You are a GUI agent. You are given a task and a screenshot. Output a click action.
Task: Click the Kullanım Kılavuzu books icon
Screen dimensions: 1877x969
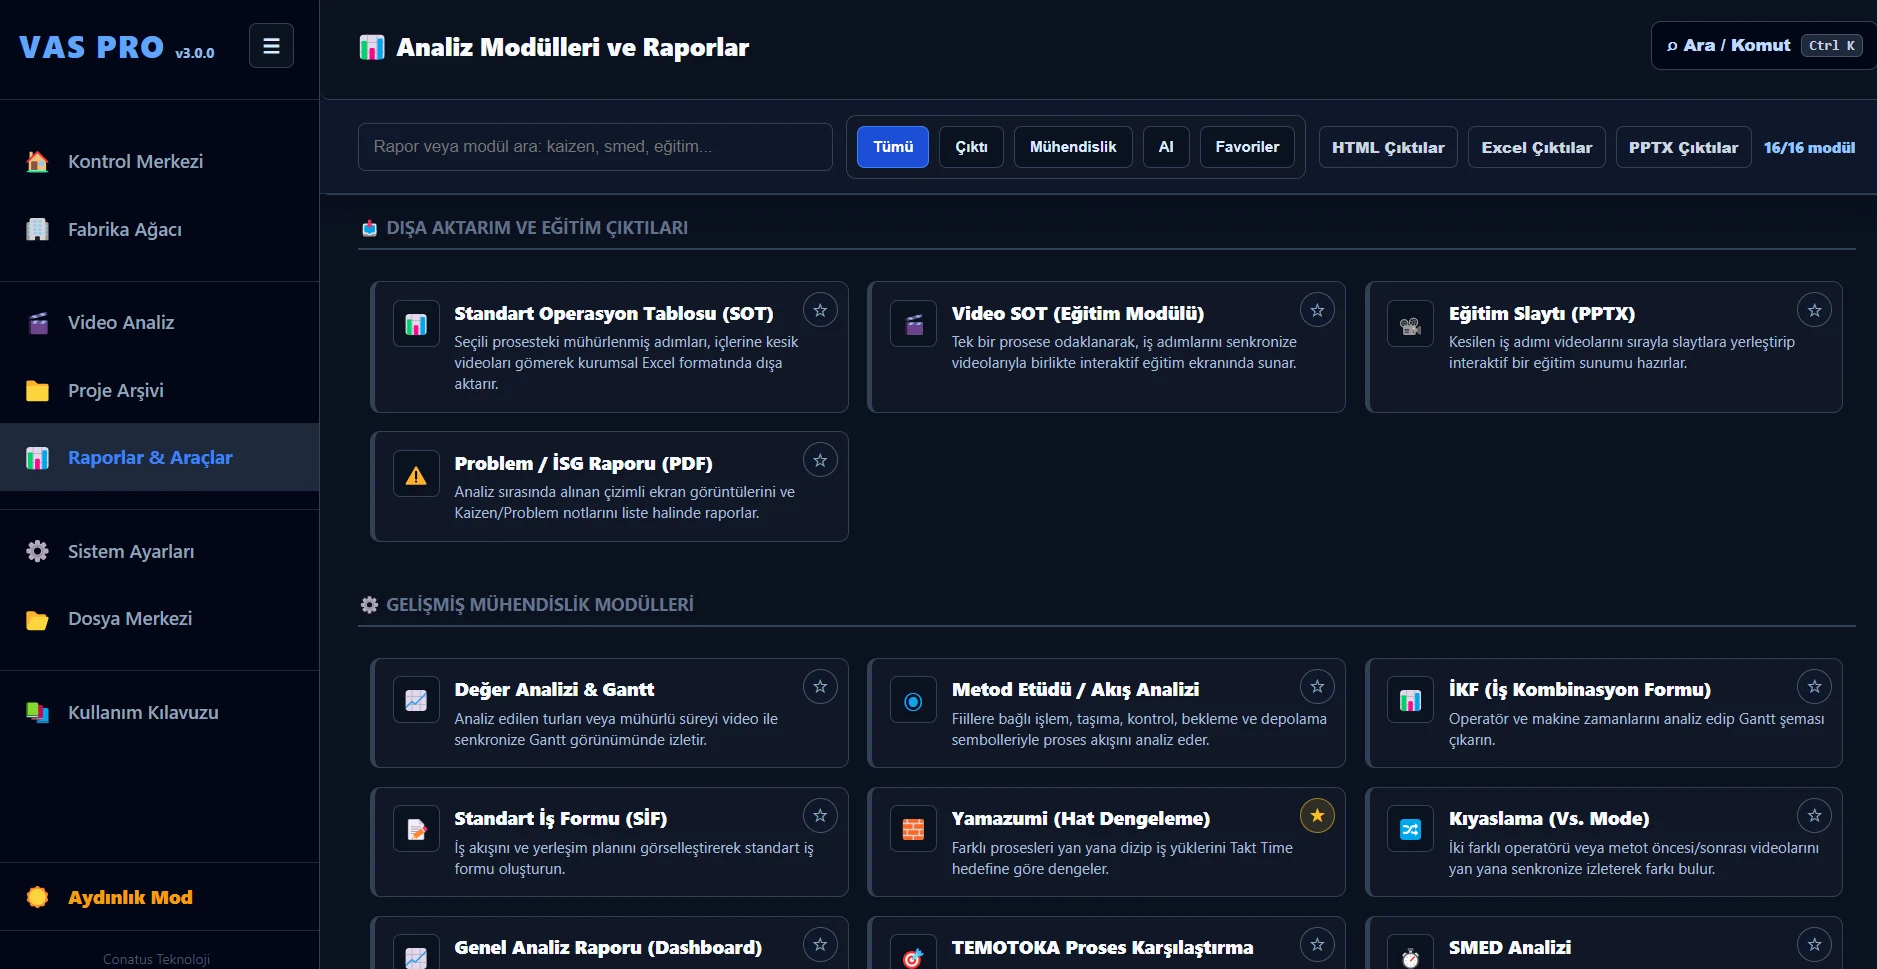point(37,712)
